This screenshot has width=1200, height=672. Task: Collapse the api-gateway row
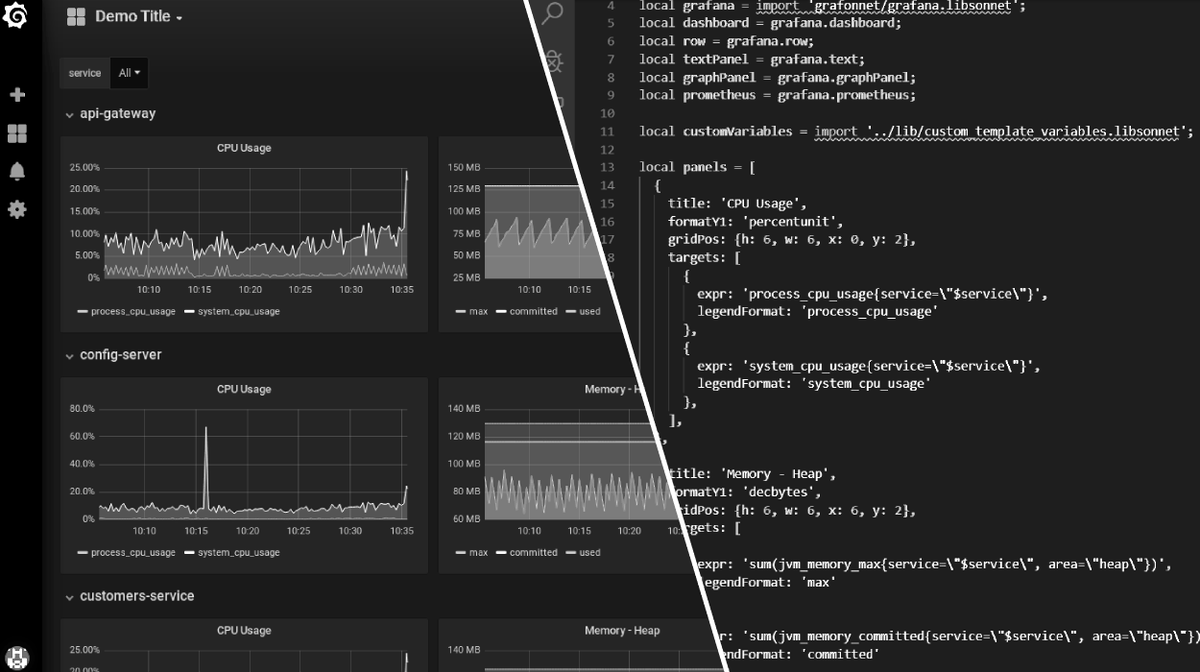coord(111,114)
